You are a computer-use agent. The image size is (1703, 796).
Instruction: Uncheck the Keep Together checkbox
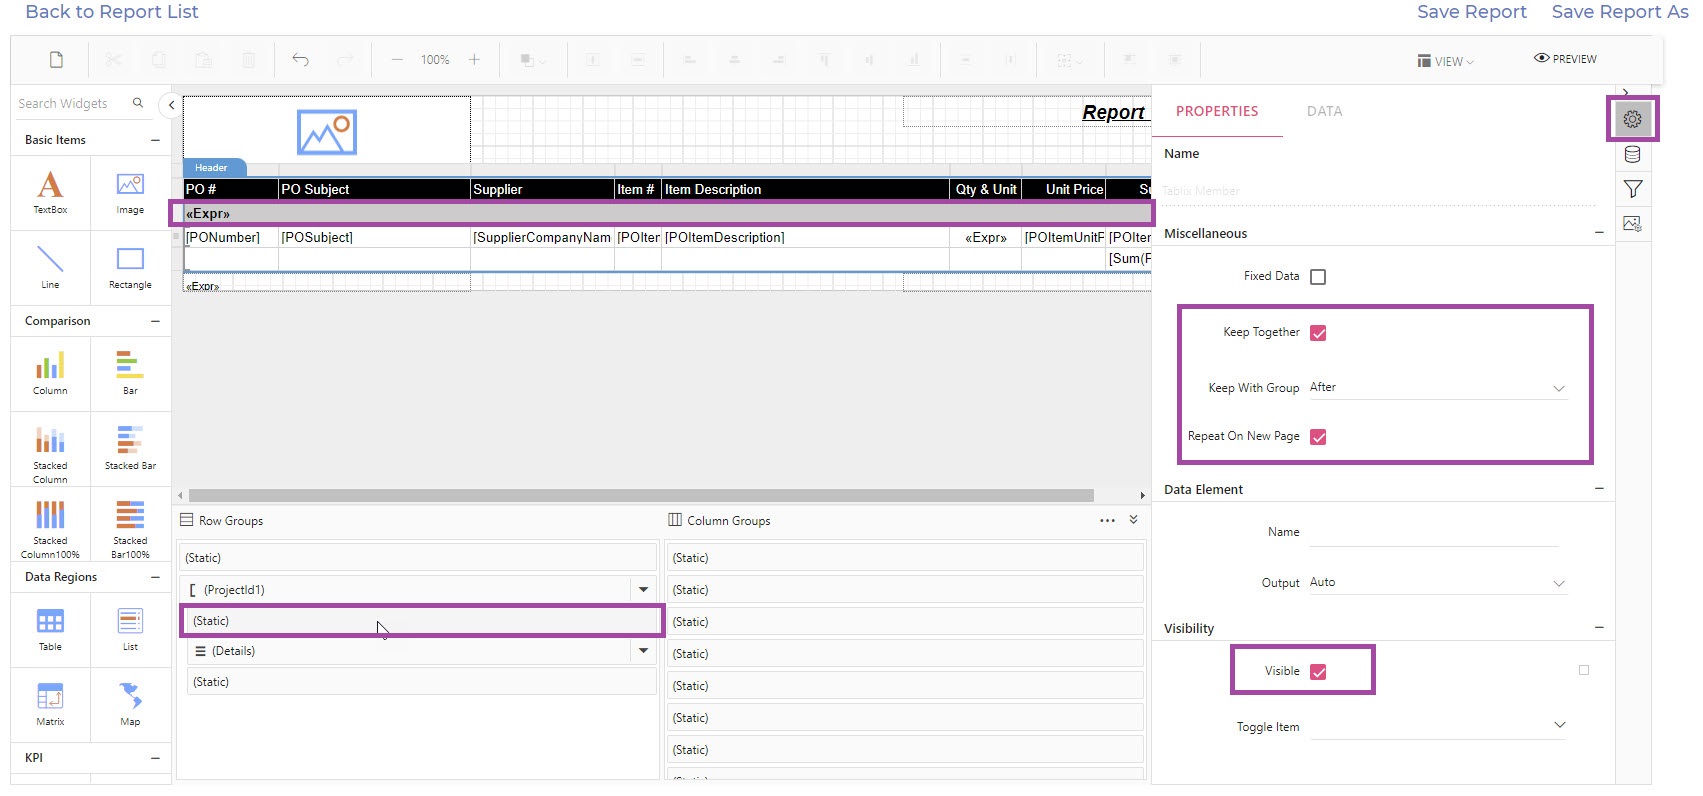point(1318,333)
